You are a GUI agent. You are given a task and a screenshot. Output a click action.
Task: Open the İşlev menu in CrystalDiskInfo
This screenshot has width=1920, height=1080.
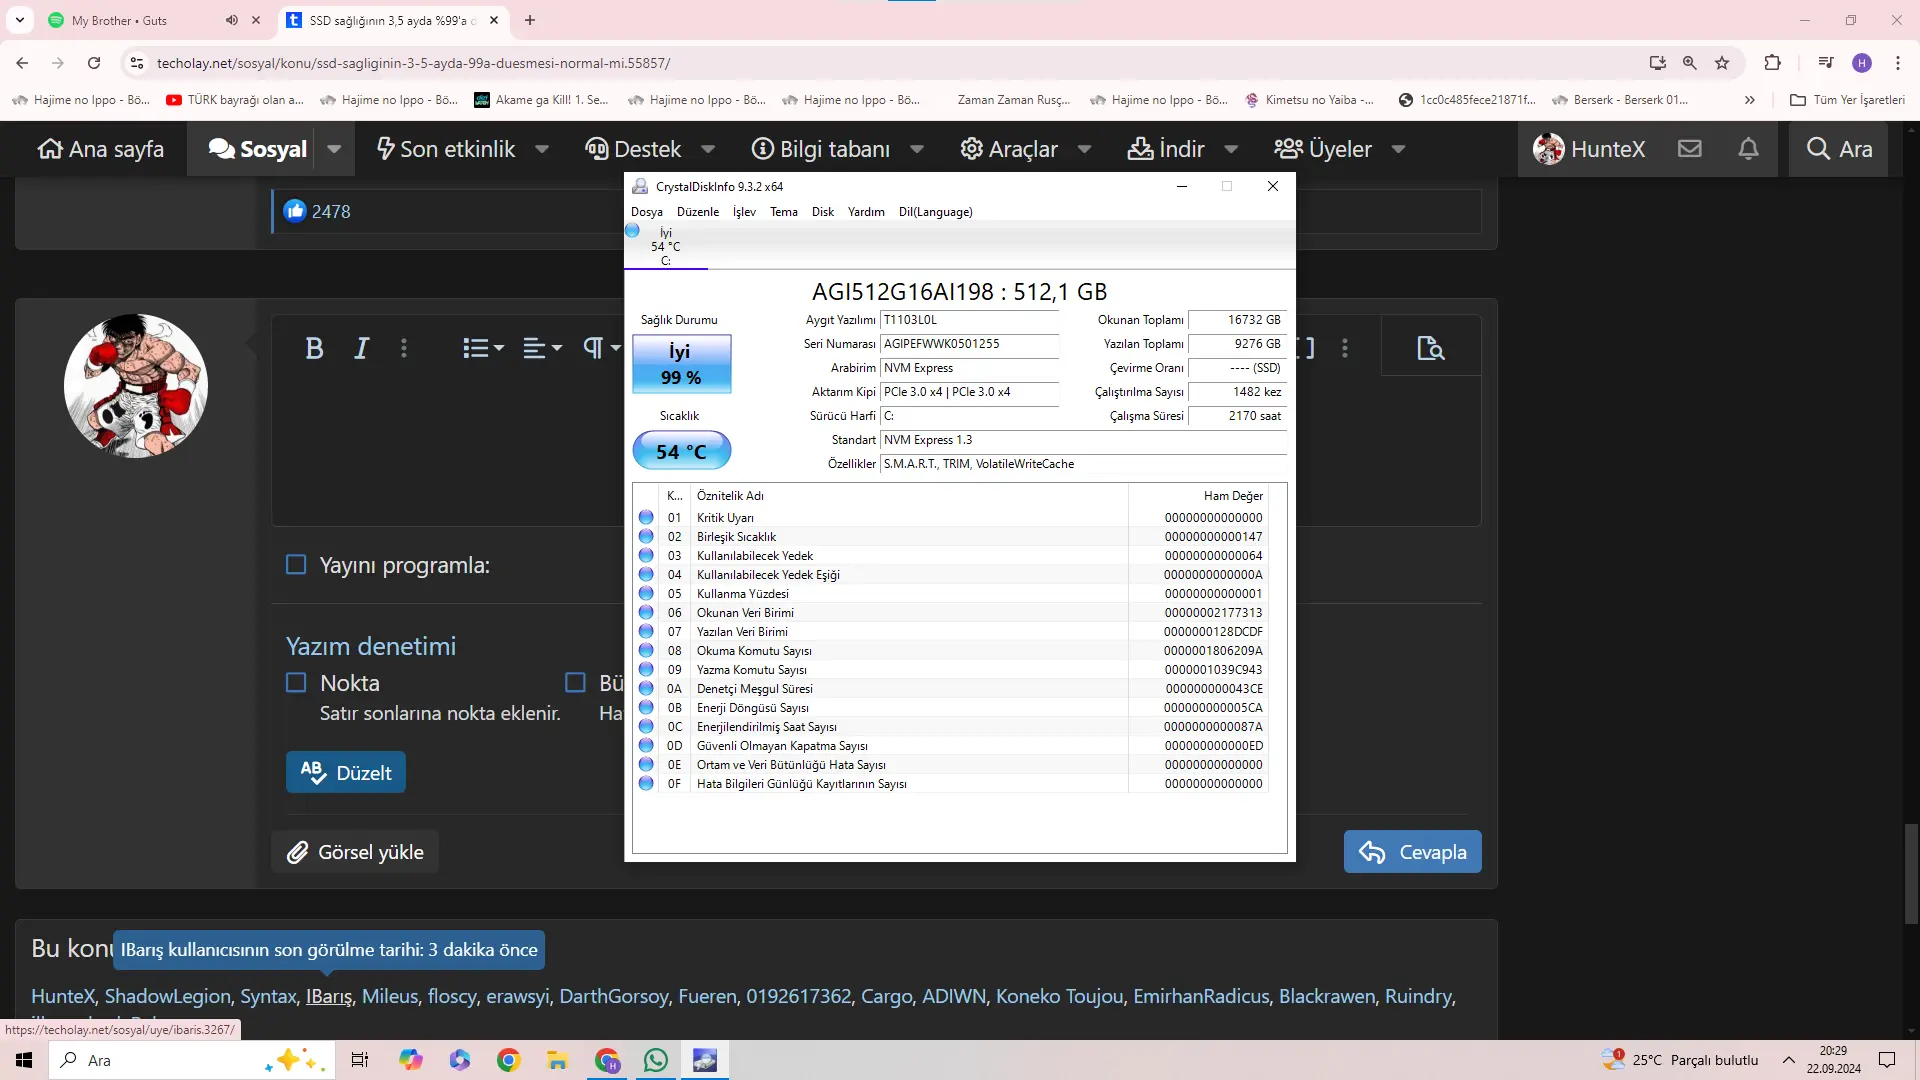(744, 212)
